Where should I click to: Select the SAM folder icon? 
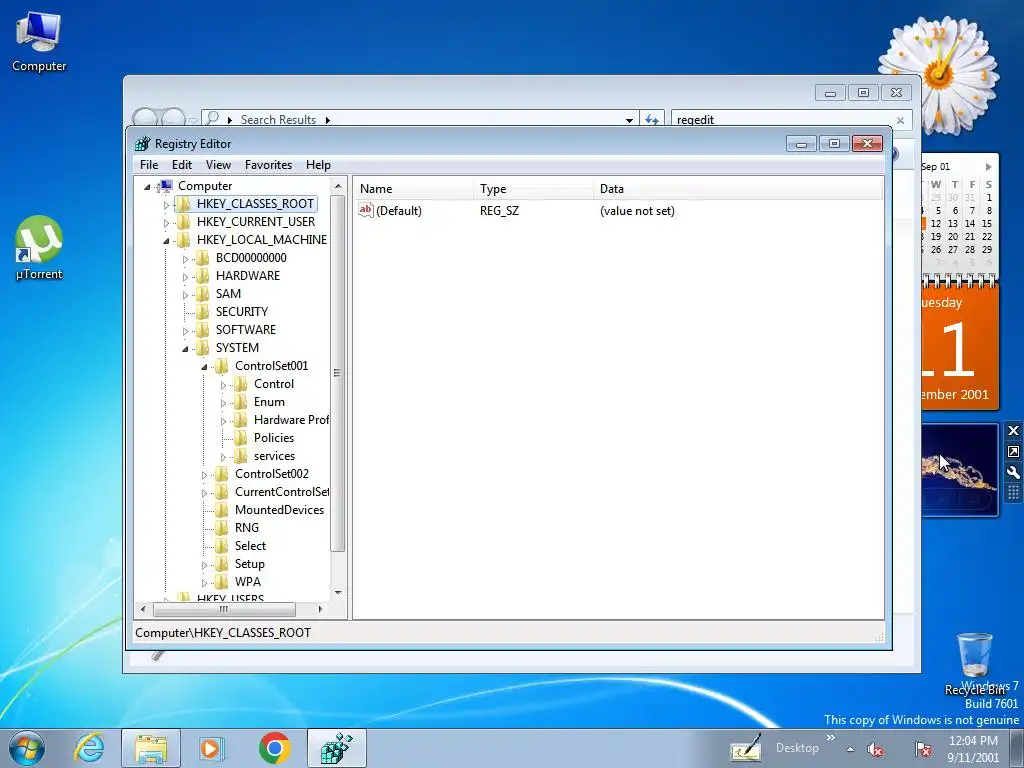(x=202, y=294)
